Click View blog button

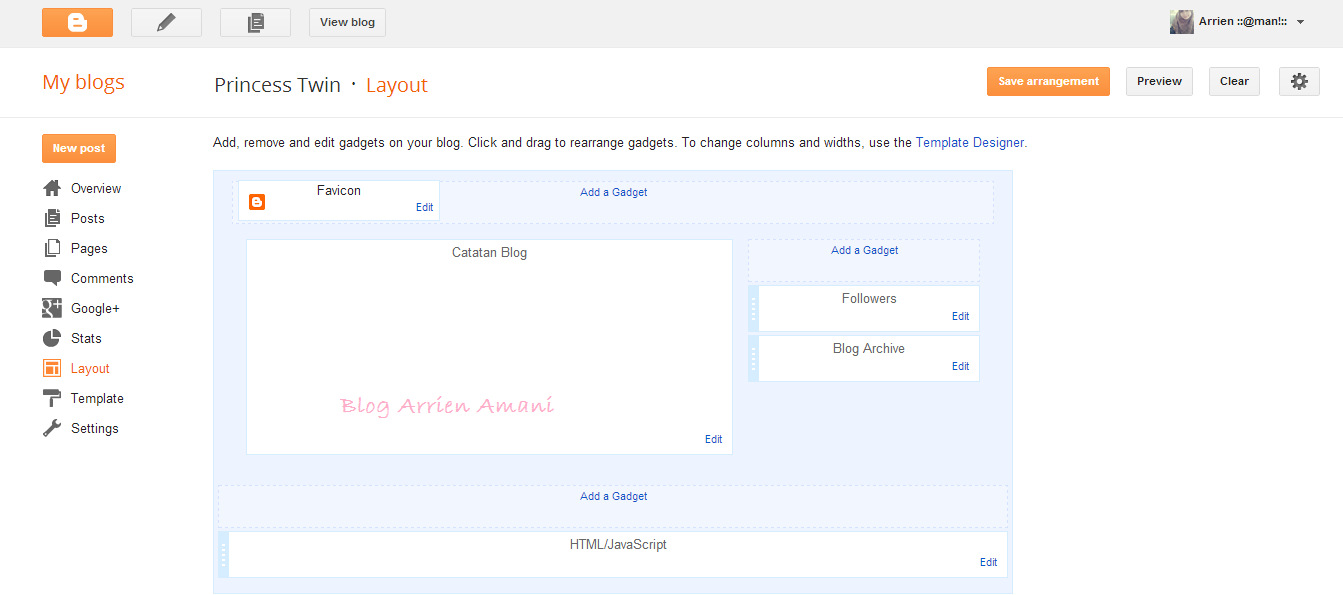coord(347,21)
